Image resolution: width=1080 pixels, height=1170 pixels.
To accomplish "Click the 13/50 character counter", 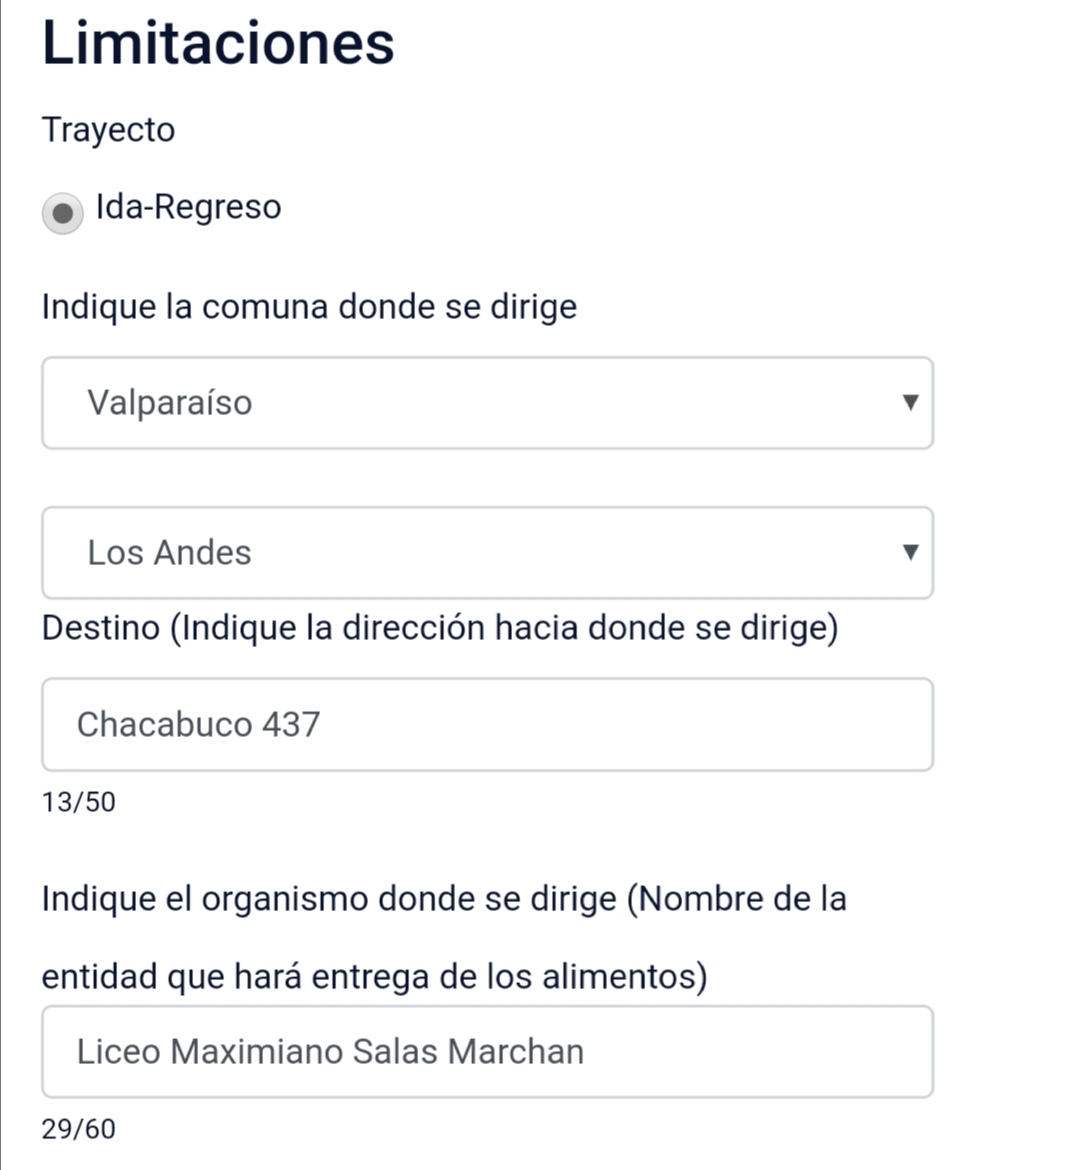I will click(78, 802).
